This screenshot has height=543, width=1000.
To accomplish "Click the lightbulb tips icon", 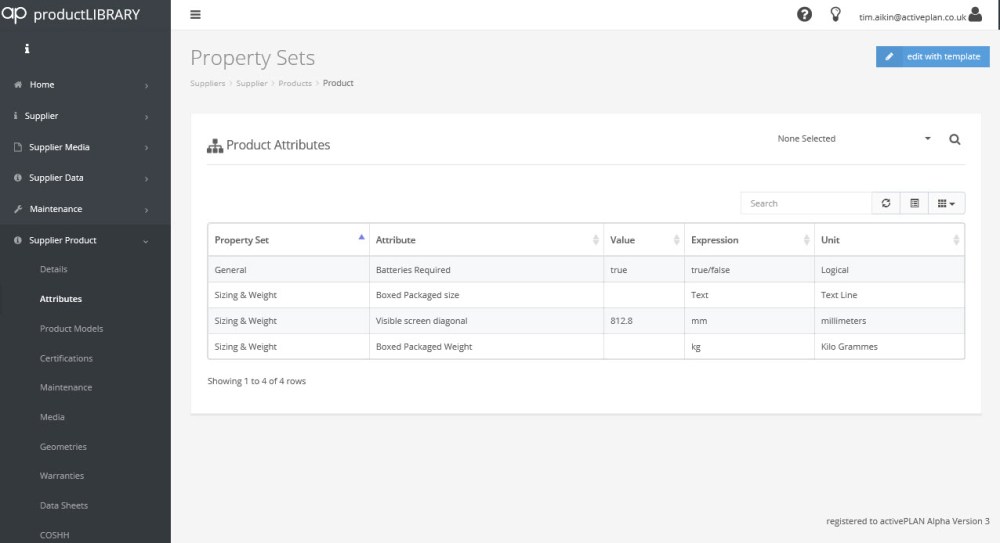I will pyautogui.click(x=835, y=15).
